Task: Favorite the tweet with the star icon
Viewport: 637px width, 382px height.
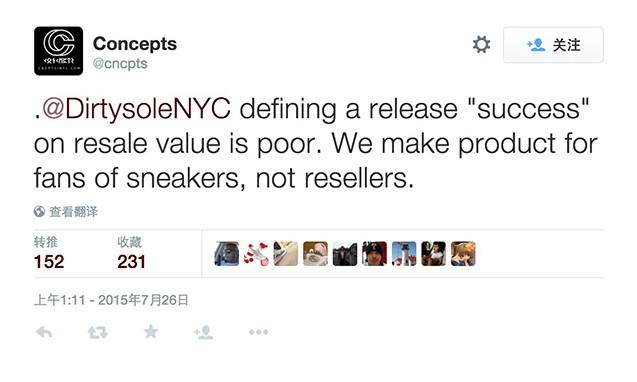Action: point(151,332)
